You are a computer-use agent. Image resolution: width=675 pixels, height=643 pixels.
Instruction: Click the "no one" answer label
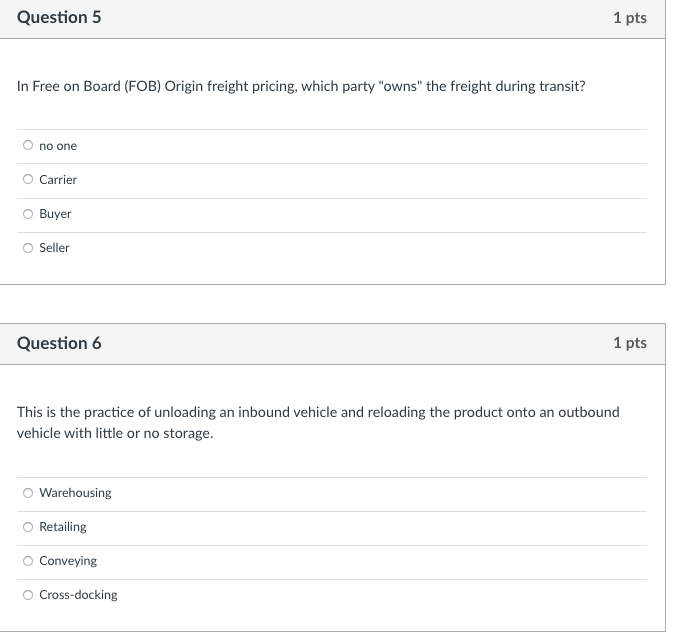(58, 146)
